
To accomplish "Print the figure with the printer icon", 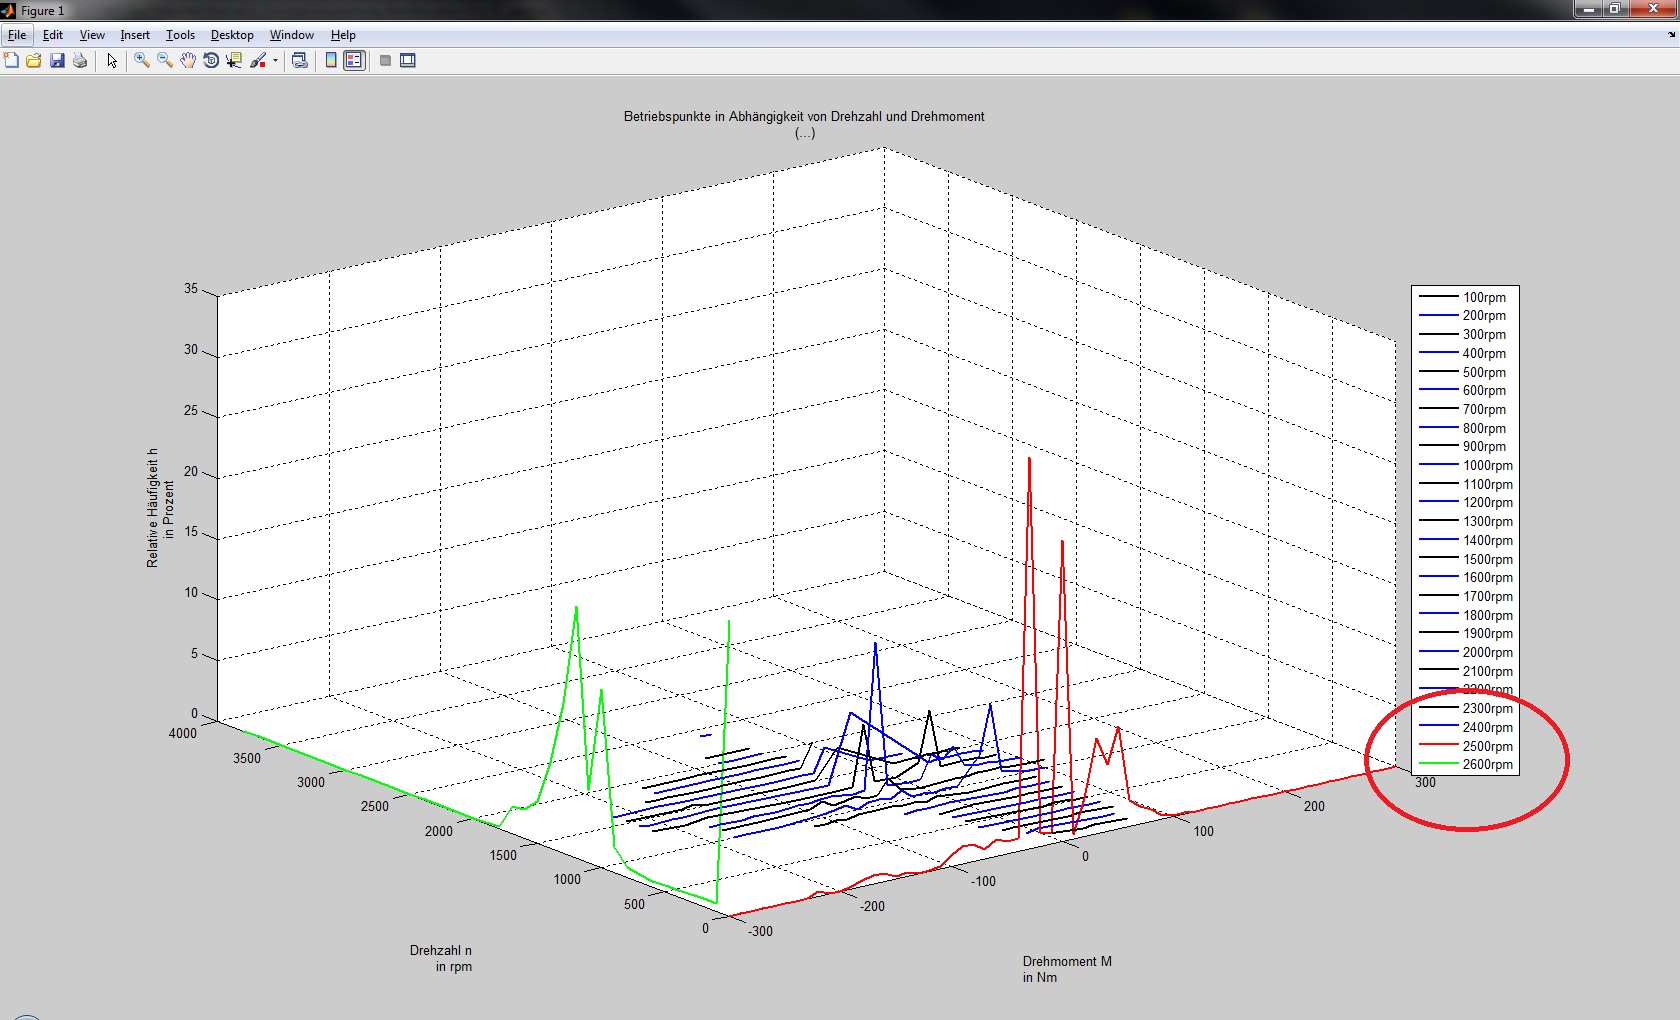I will click(80, 61).
